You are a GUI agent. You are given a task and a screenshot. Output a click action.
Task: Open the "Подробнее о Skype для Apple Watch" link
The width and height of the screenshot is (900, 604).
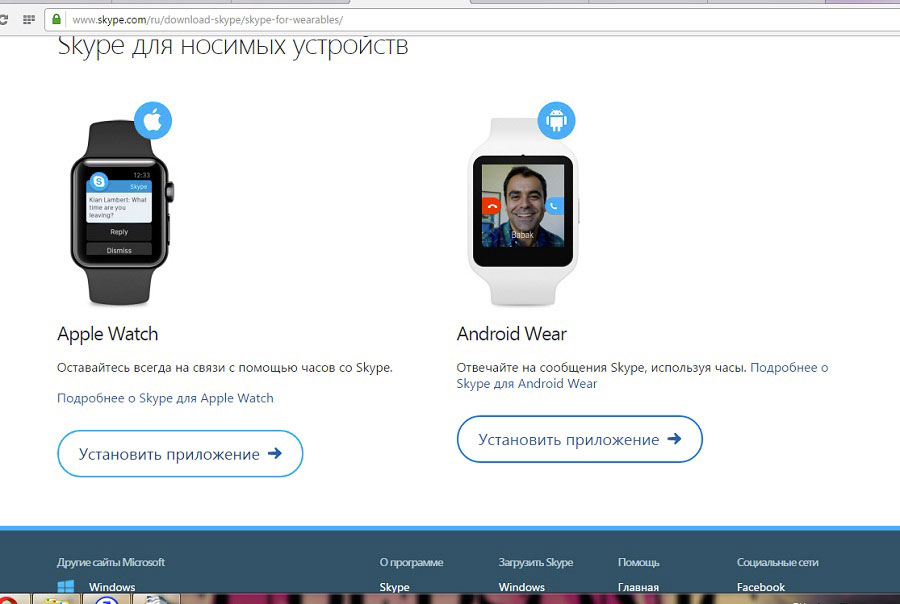(x=165, y=398)
